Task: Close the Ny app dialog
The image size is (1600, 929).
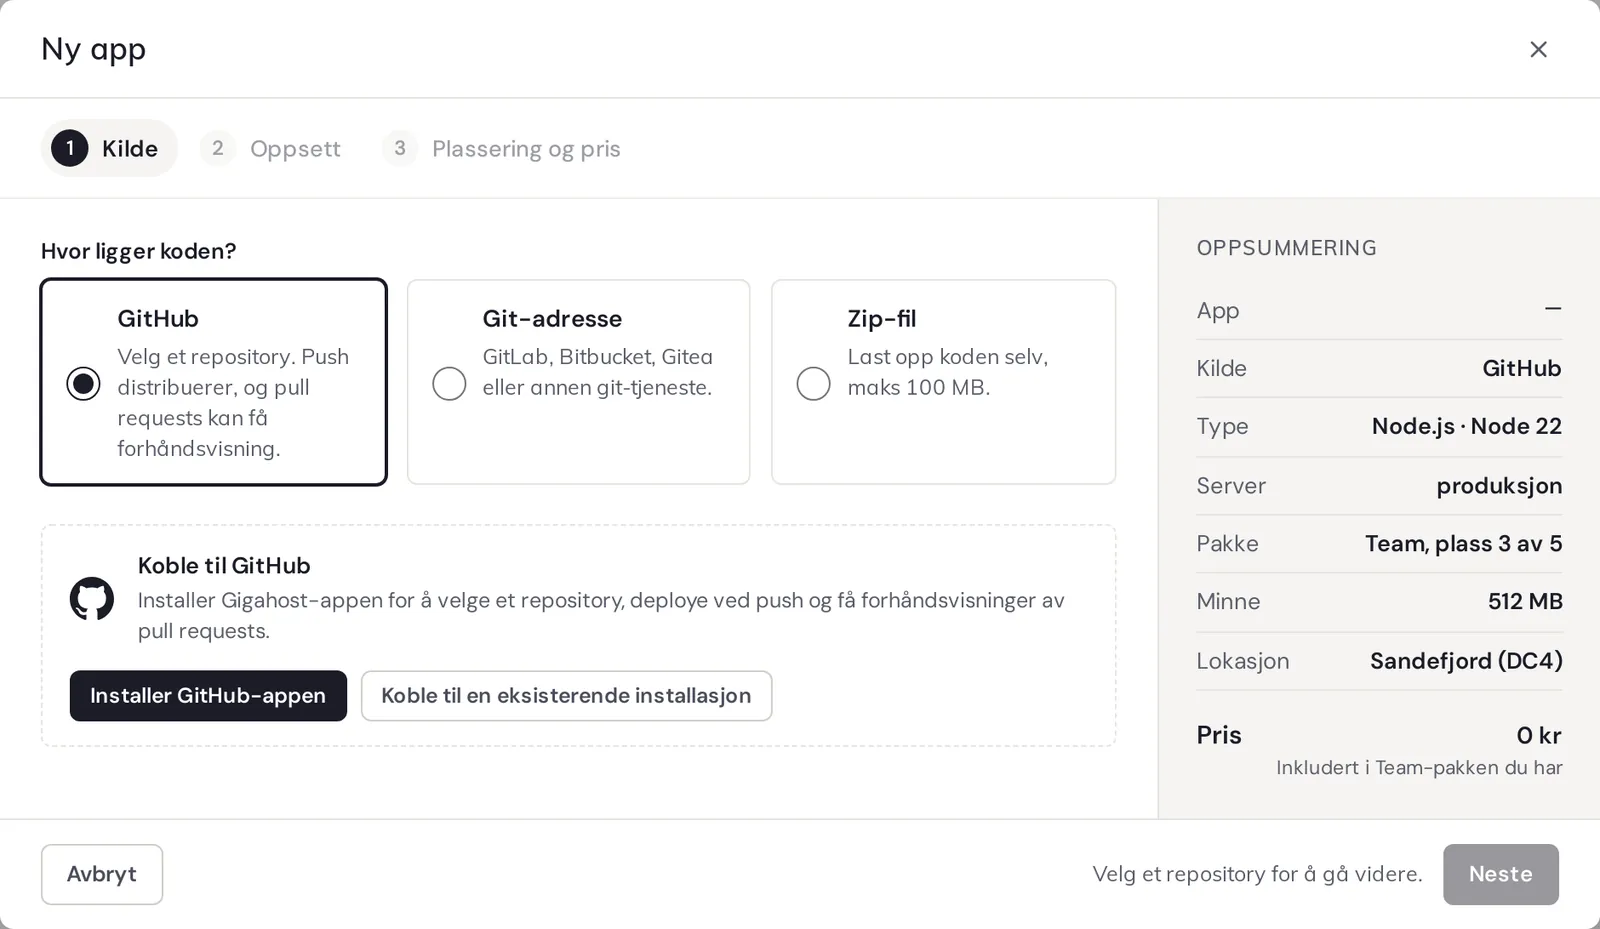Action: coord(1538,49)
